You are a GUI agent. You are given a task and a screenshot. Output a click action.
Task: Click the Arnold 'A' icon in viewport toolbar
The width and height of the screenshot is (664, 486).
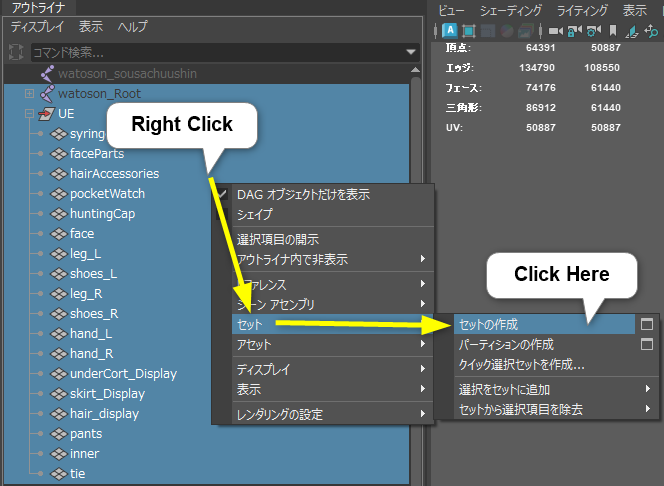pos(450,30)
